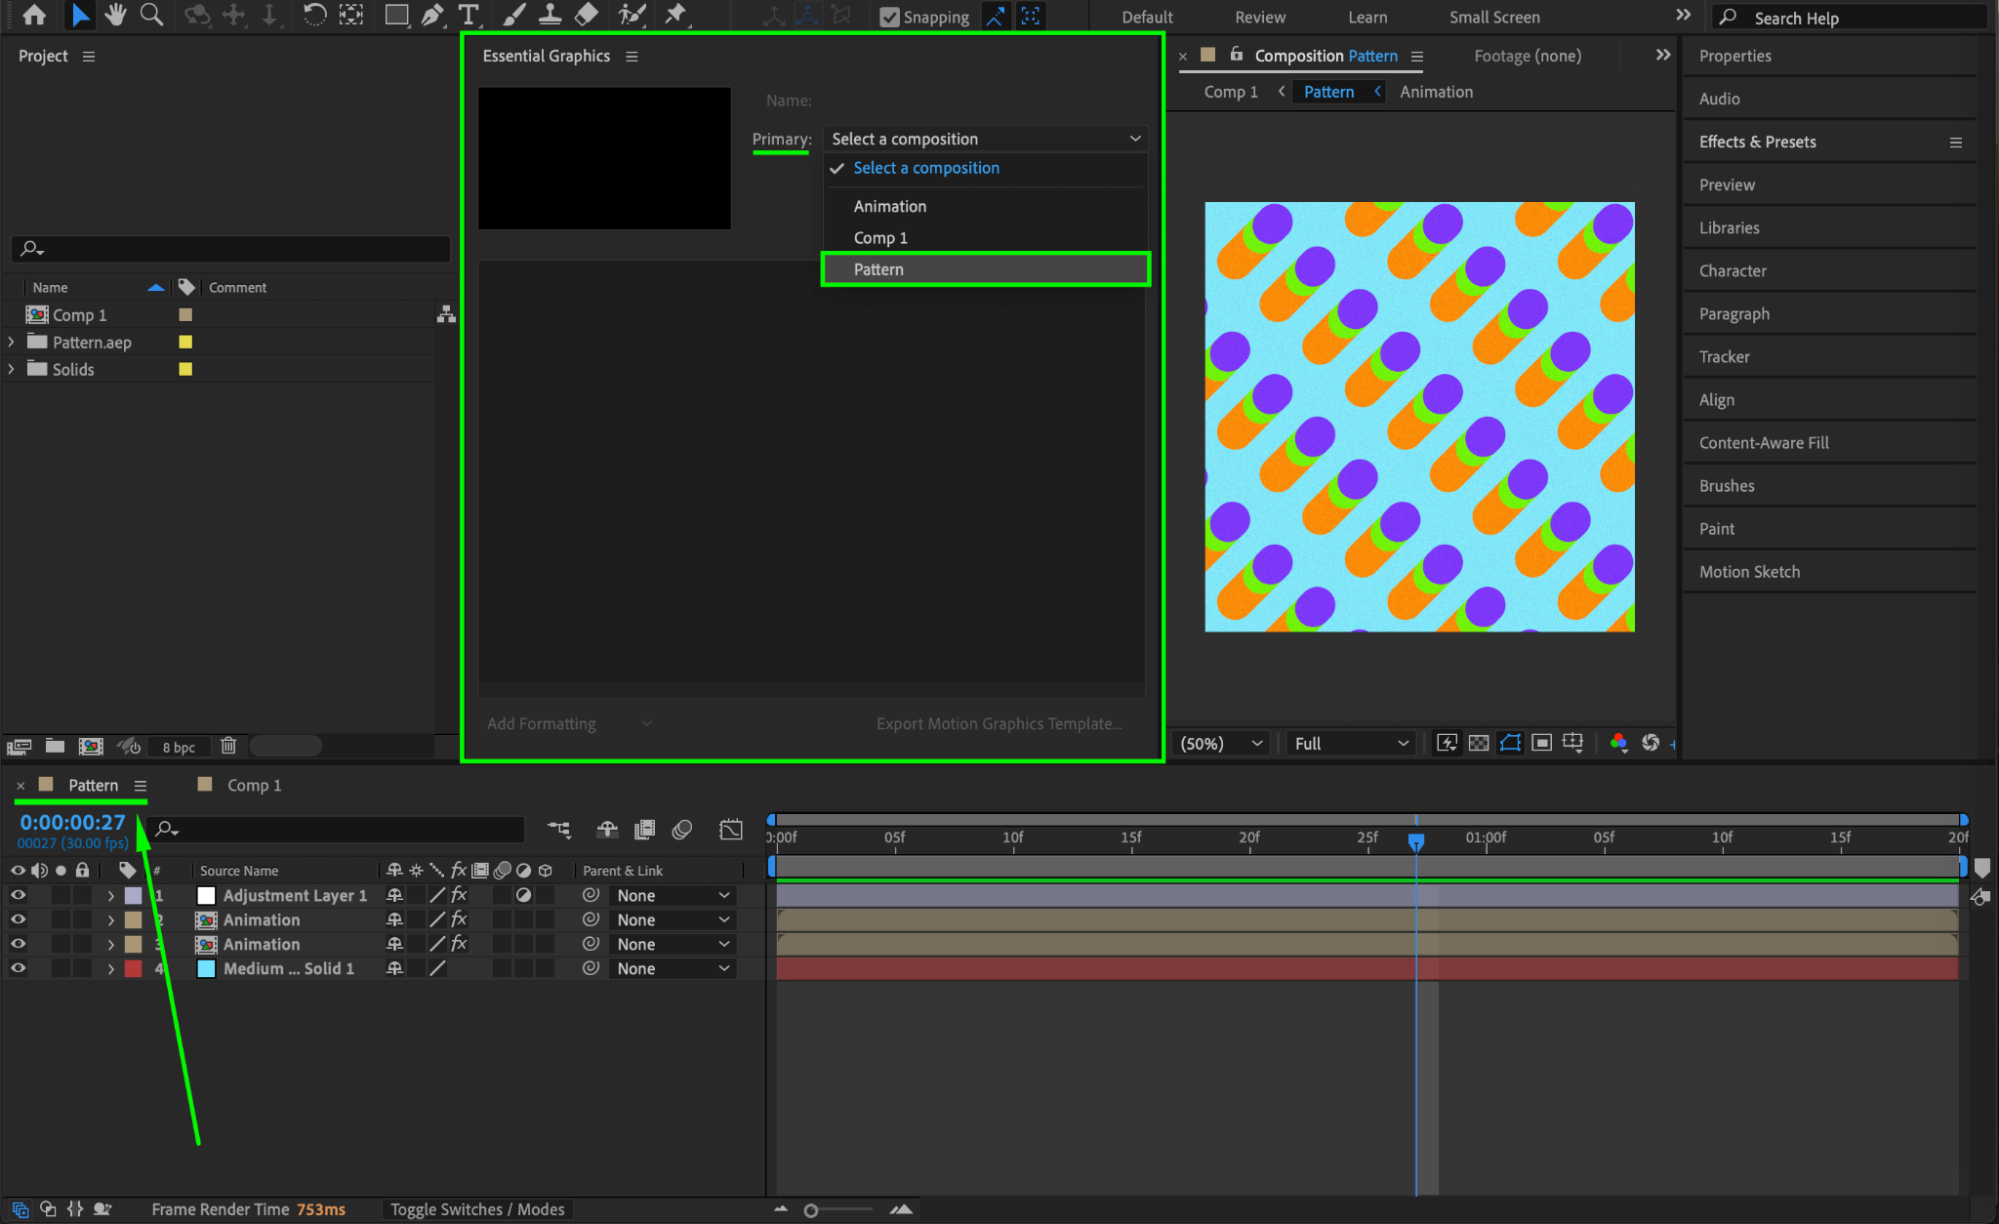Delete selected item with trash icon
This screenshot has height=1224, width=1999.
[228, 746]
